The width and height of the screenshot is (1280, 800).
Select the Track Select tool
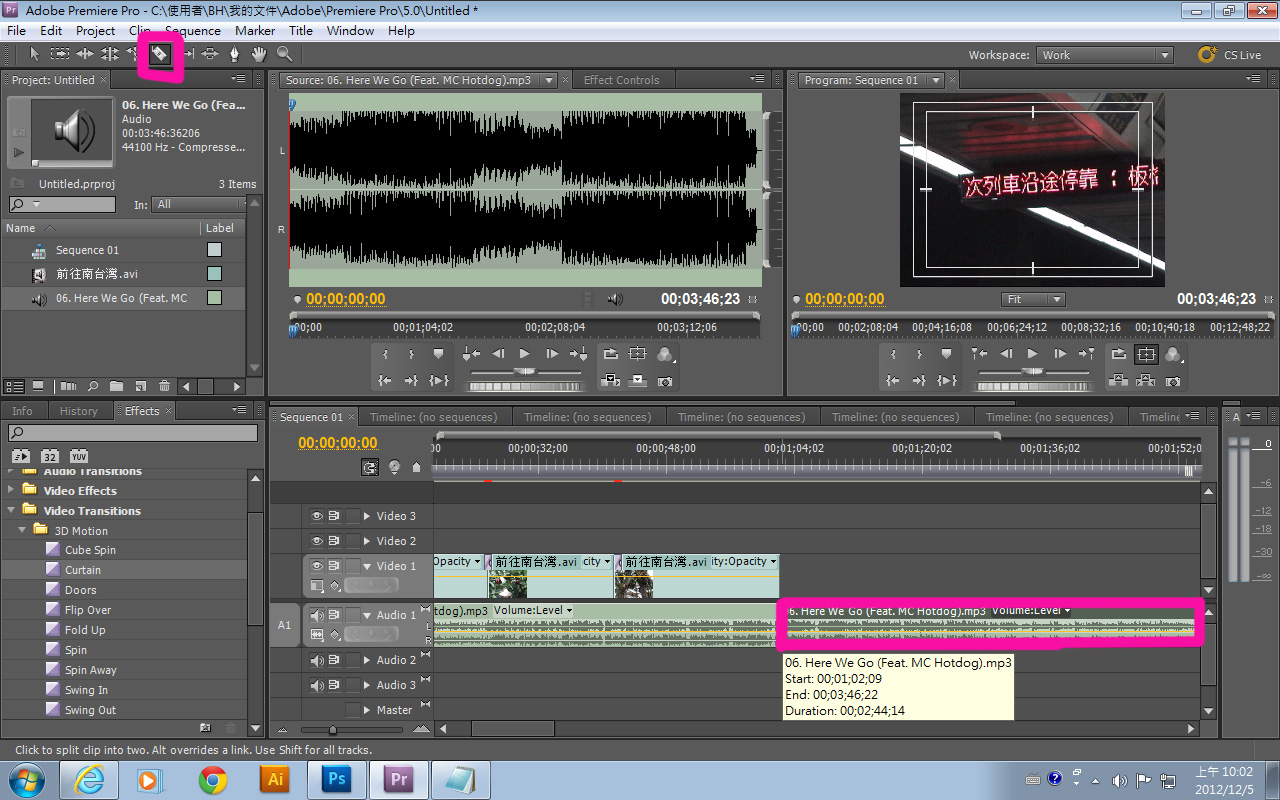tap(60, 54)
